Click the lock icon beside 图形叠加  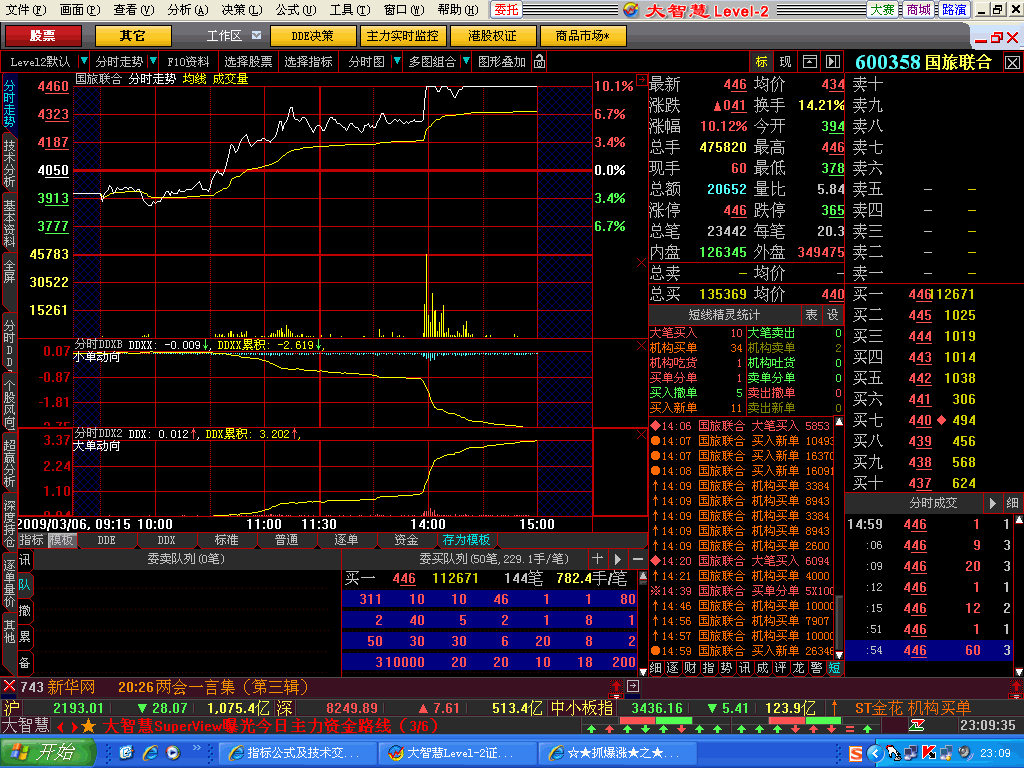pos(539,61)
